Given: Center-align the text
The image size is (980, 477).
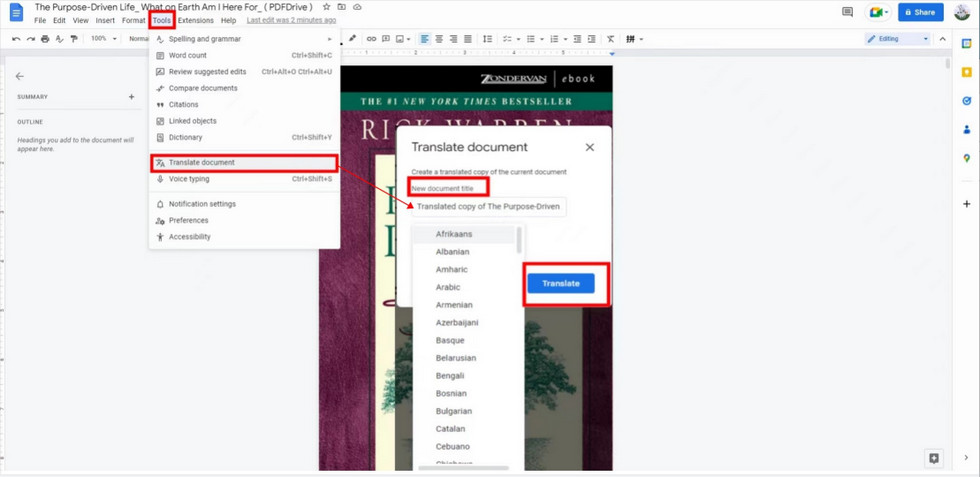Looking at the screenshot, I should (439, 39).
